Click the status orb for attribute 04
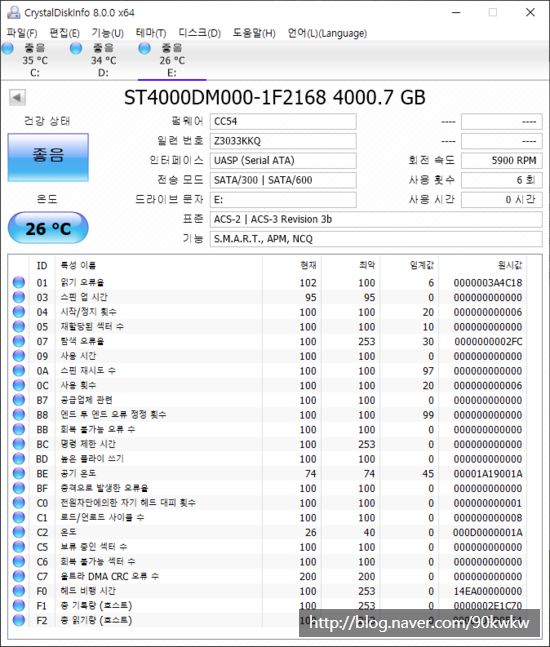 pos(19,312)
